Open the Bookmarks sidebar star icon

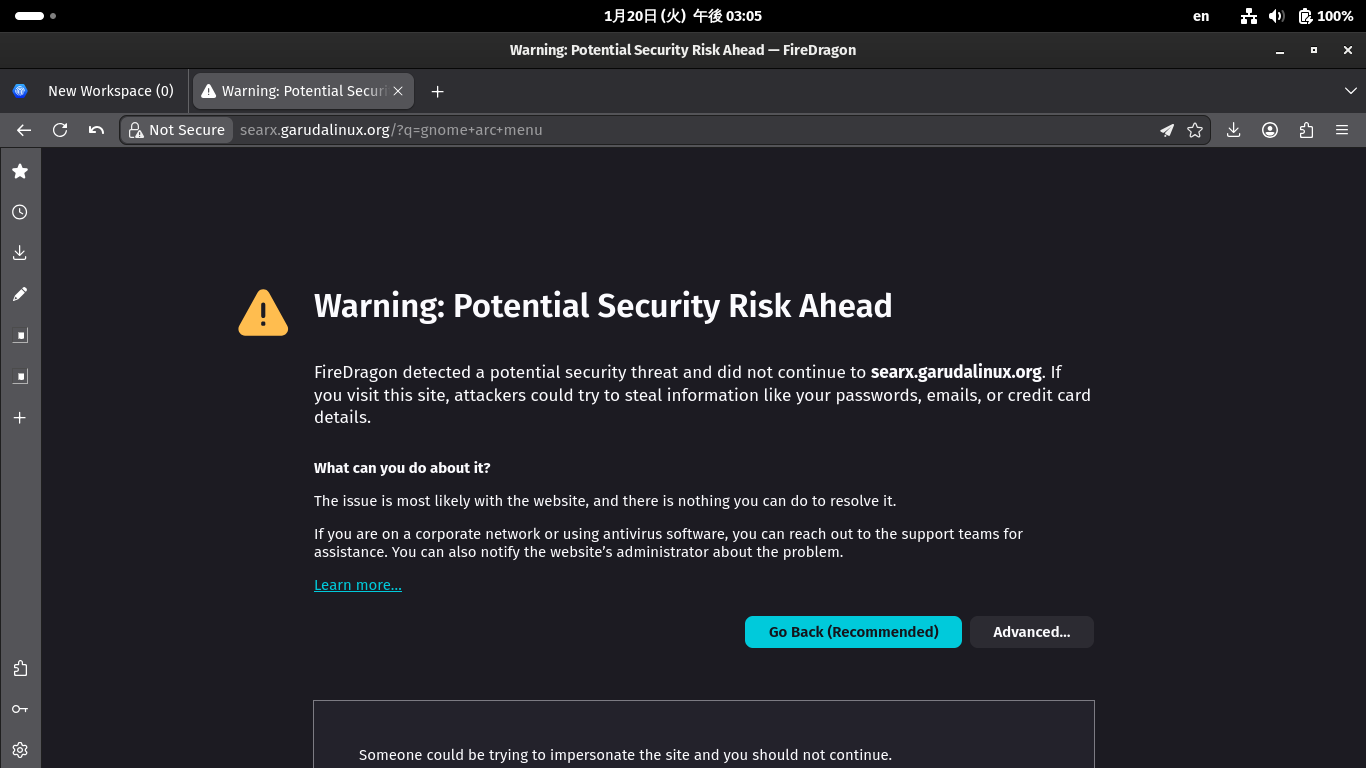[20, 171]
